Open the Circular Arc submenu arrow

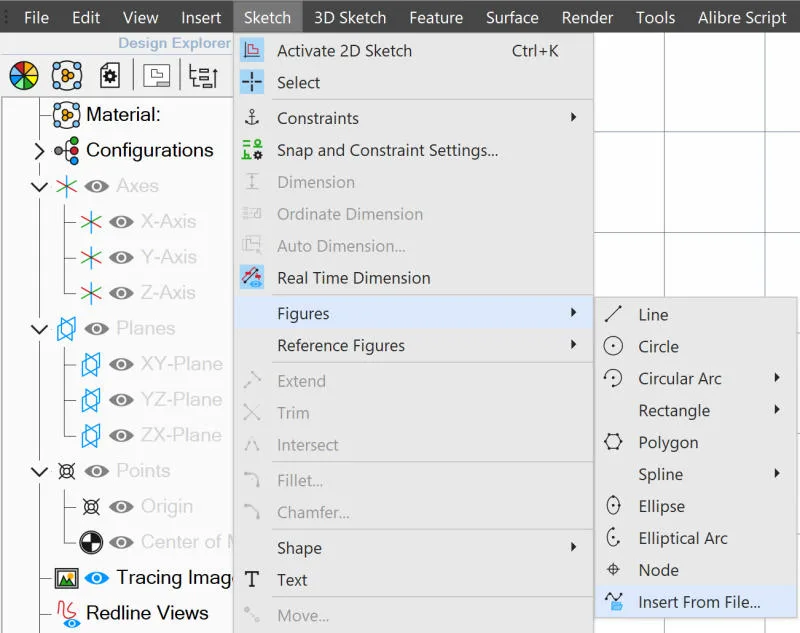pos(777,377)
